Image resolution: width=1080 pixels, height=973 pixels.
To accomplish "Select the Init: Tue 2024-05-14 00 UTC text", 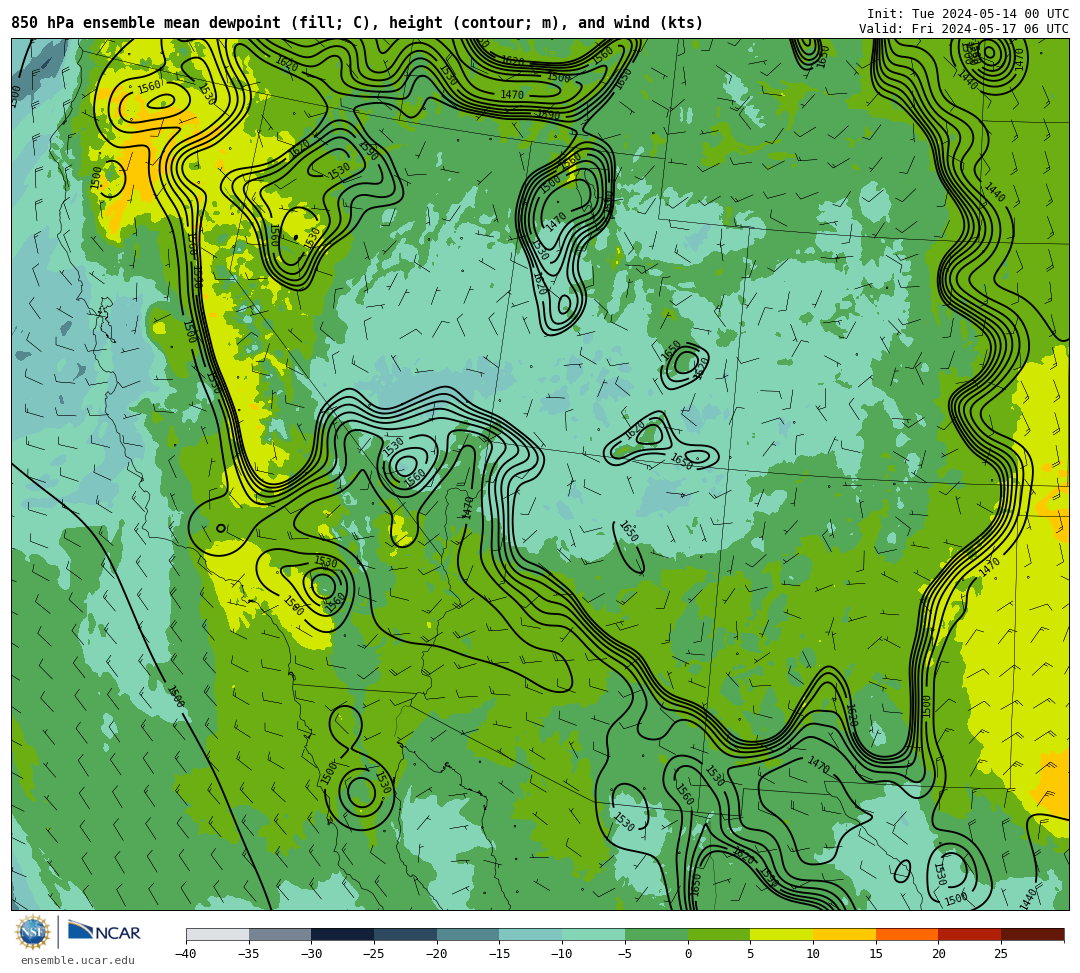I will (x=968, y=14).
